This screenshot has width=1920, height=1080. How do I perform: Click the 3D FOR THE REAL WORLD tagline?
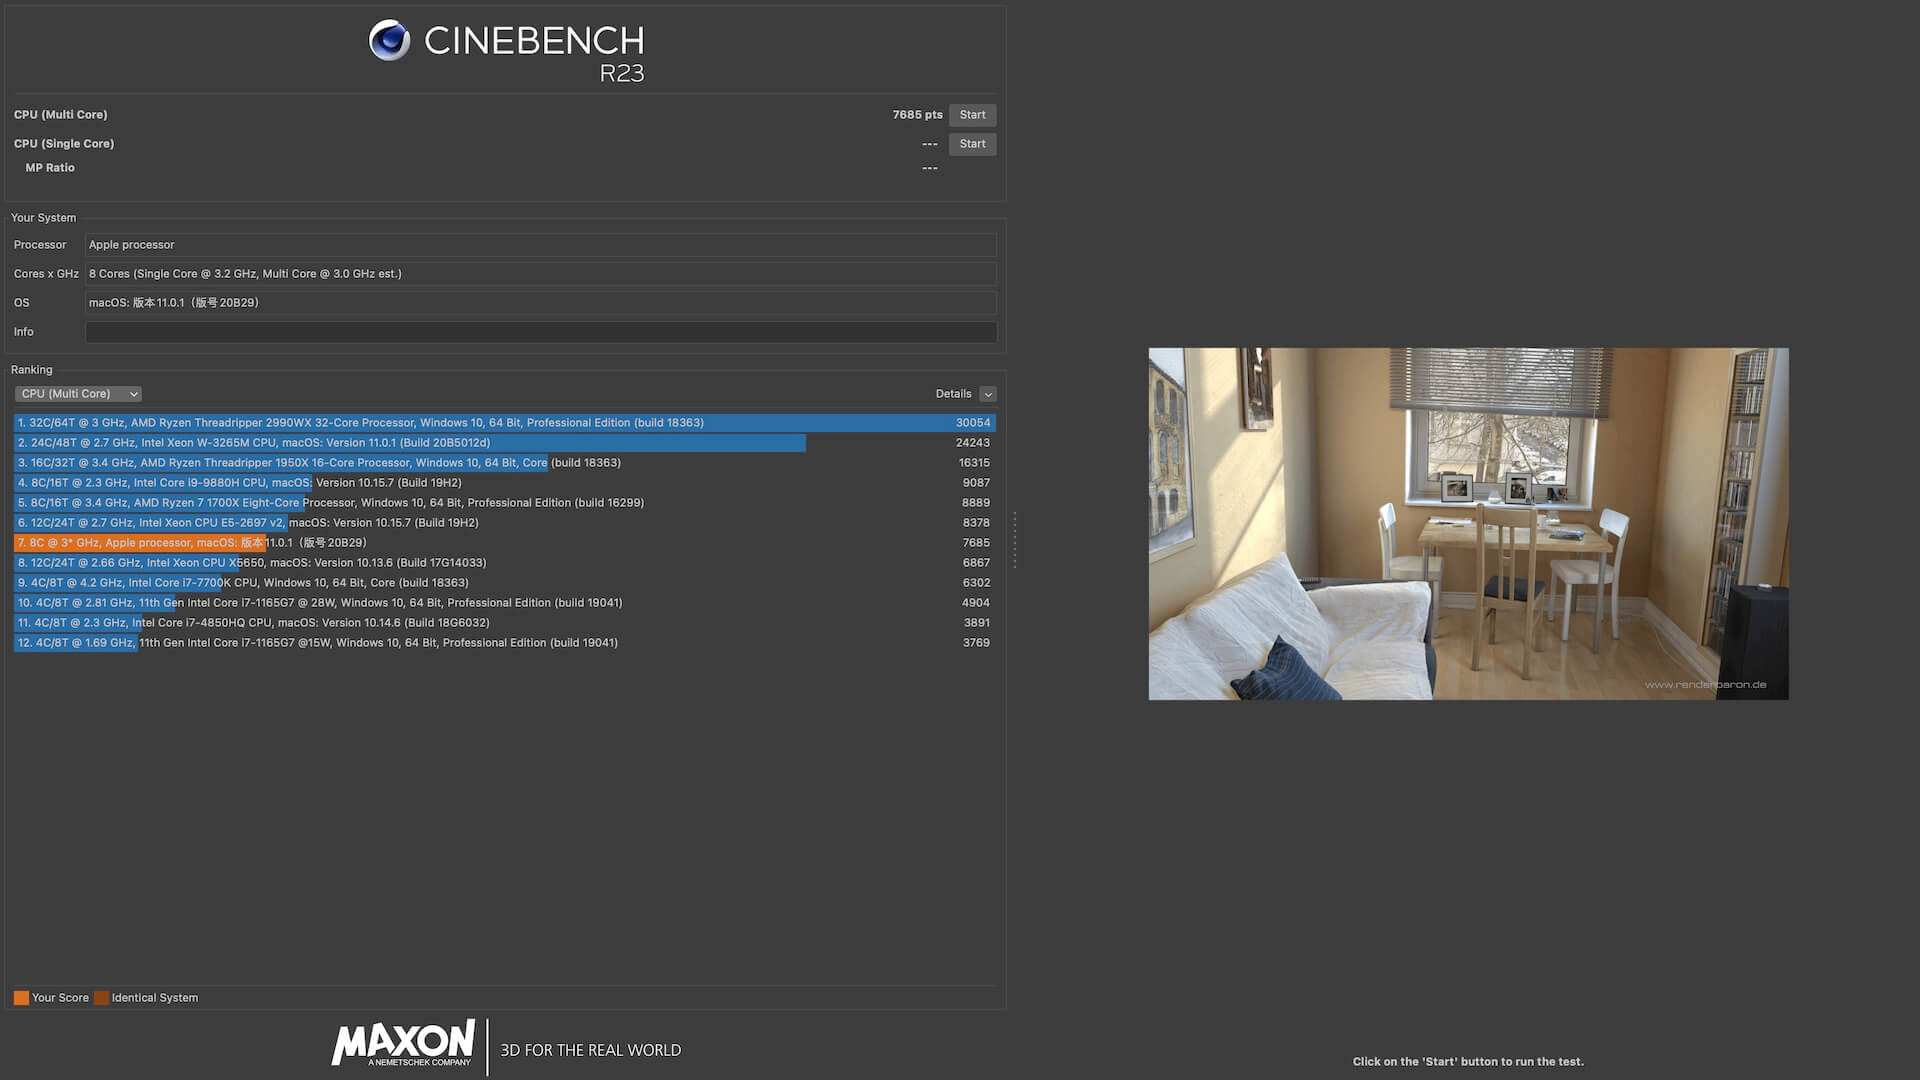coord(590,1050)
